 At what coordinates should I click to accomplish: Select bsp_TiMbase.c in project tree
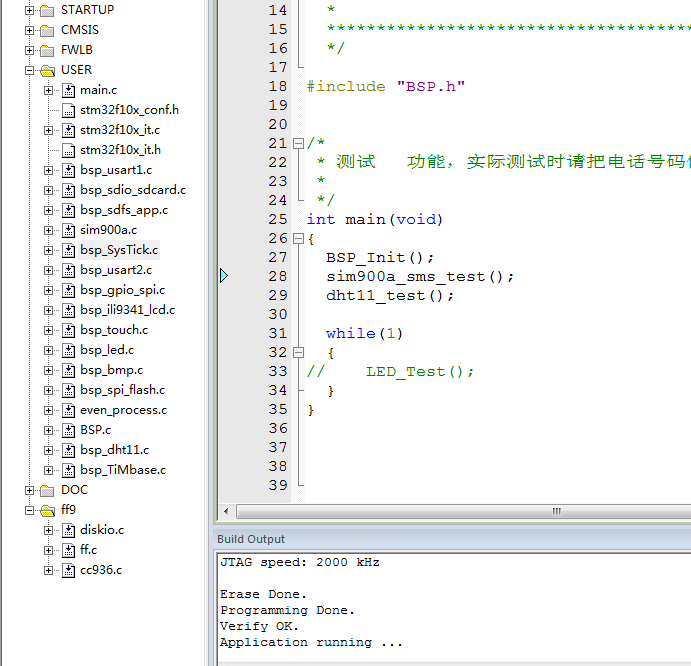coord(123,470)
